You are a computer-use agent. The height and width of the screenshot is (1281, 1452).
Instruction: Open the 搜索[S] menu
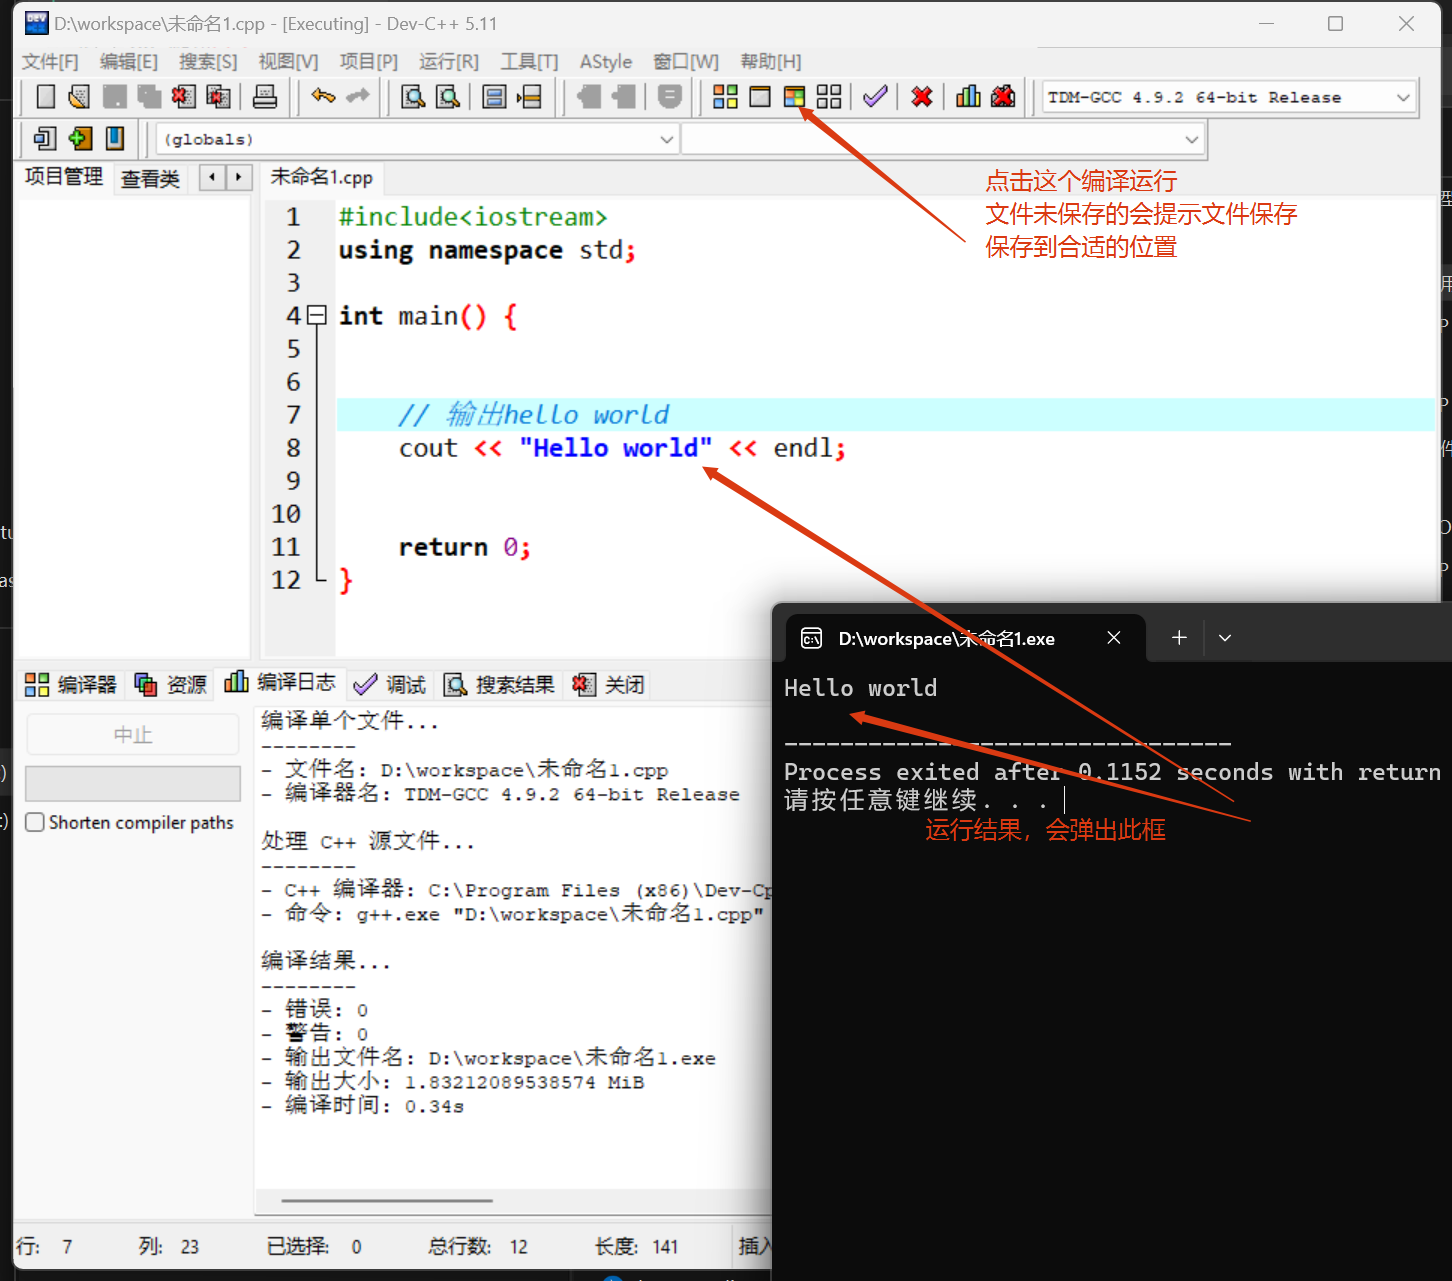click(208, 62)
